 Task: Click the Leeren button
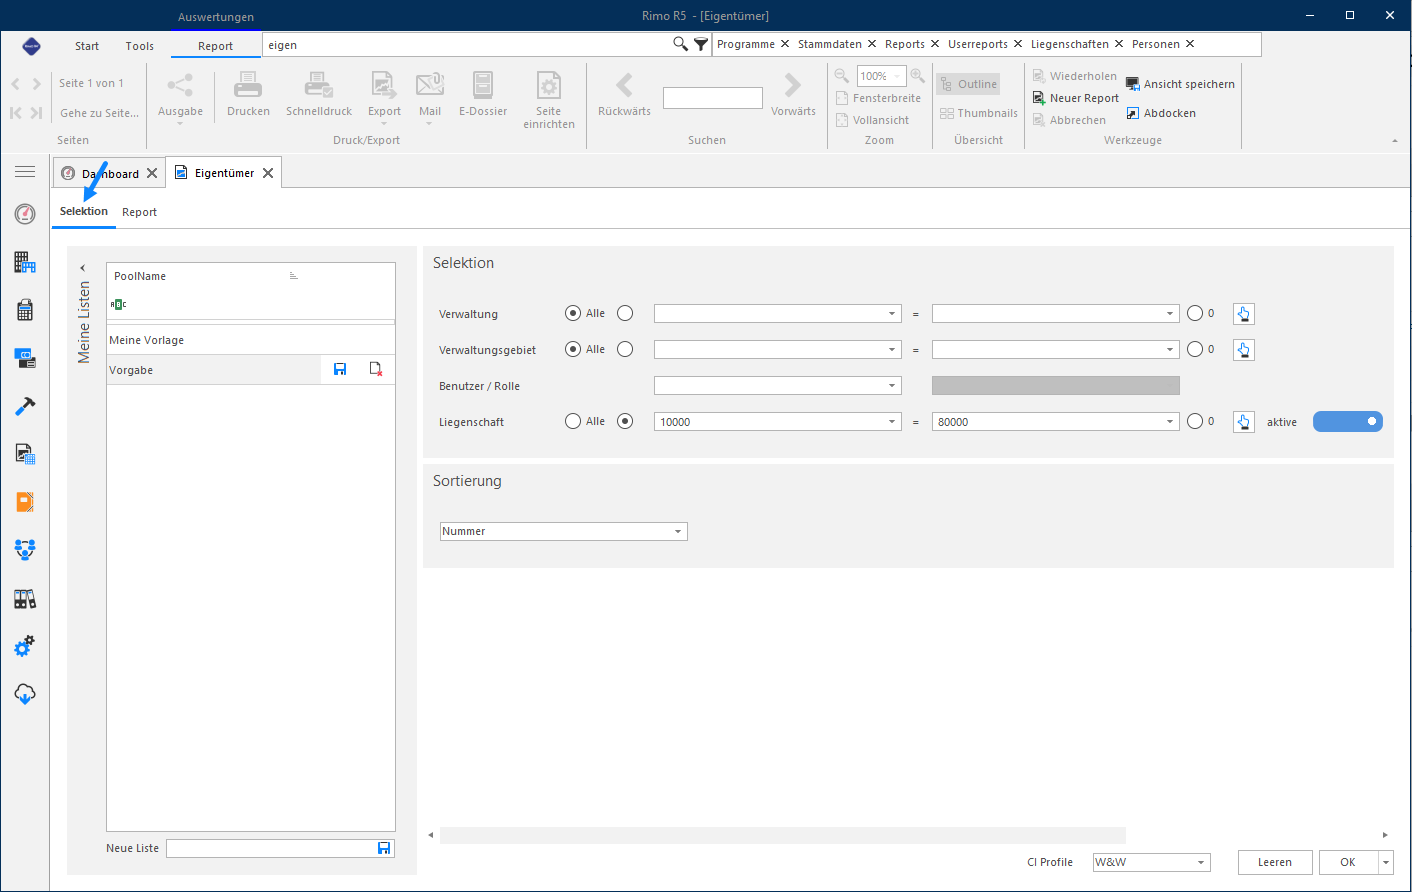[1275, 862]
